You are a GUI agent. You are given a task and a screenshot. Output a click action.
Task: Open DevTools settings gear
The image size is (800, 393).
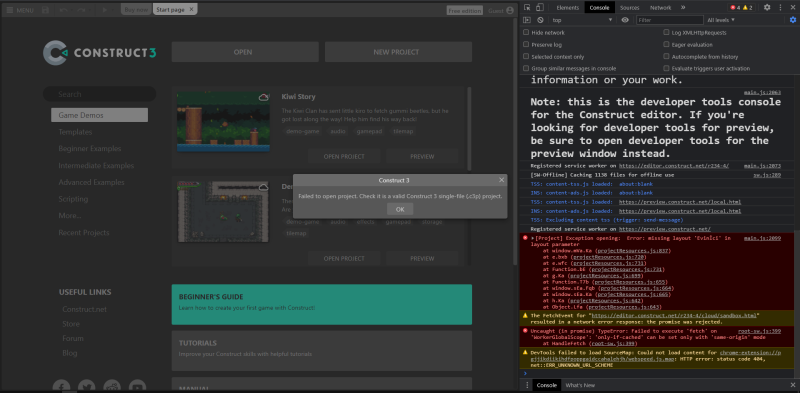767,8
